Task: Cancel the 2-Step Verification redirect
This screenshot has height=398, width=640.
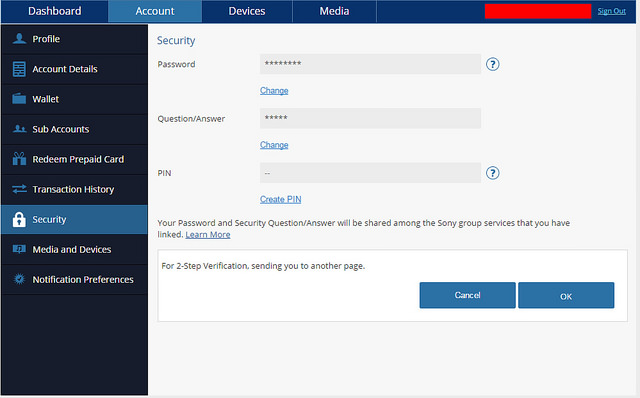Action: 467,295
